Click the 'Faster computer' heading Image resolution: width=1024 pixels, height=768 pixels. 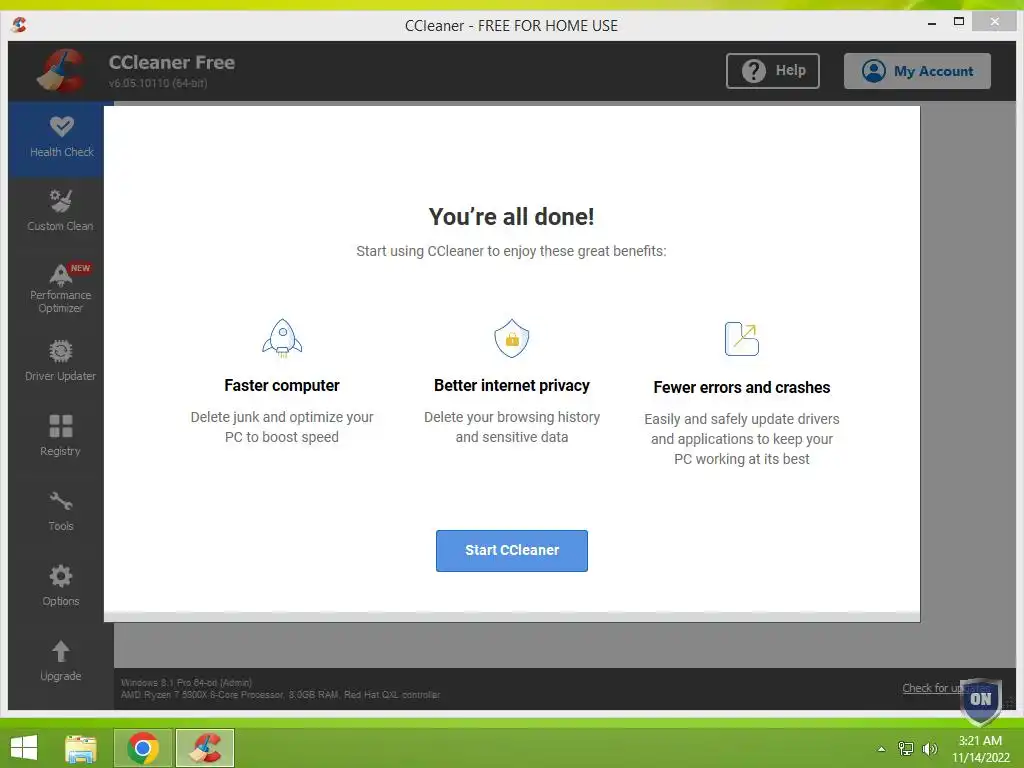point(282,385)
